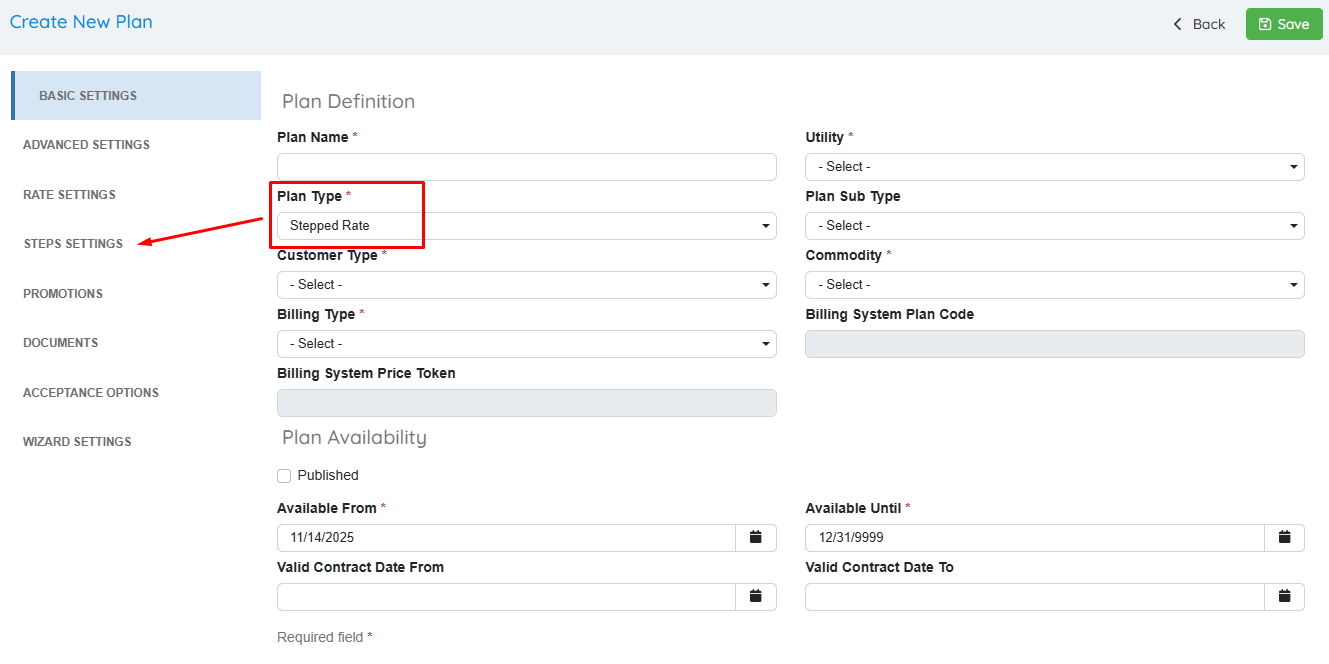Click the Save button
The height and width of the screenshot is (664, 1329).
pos(1283,24)
